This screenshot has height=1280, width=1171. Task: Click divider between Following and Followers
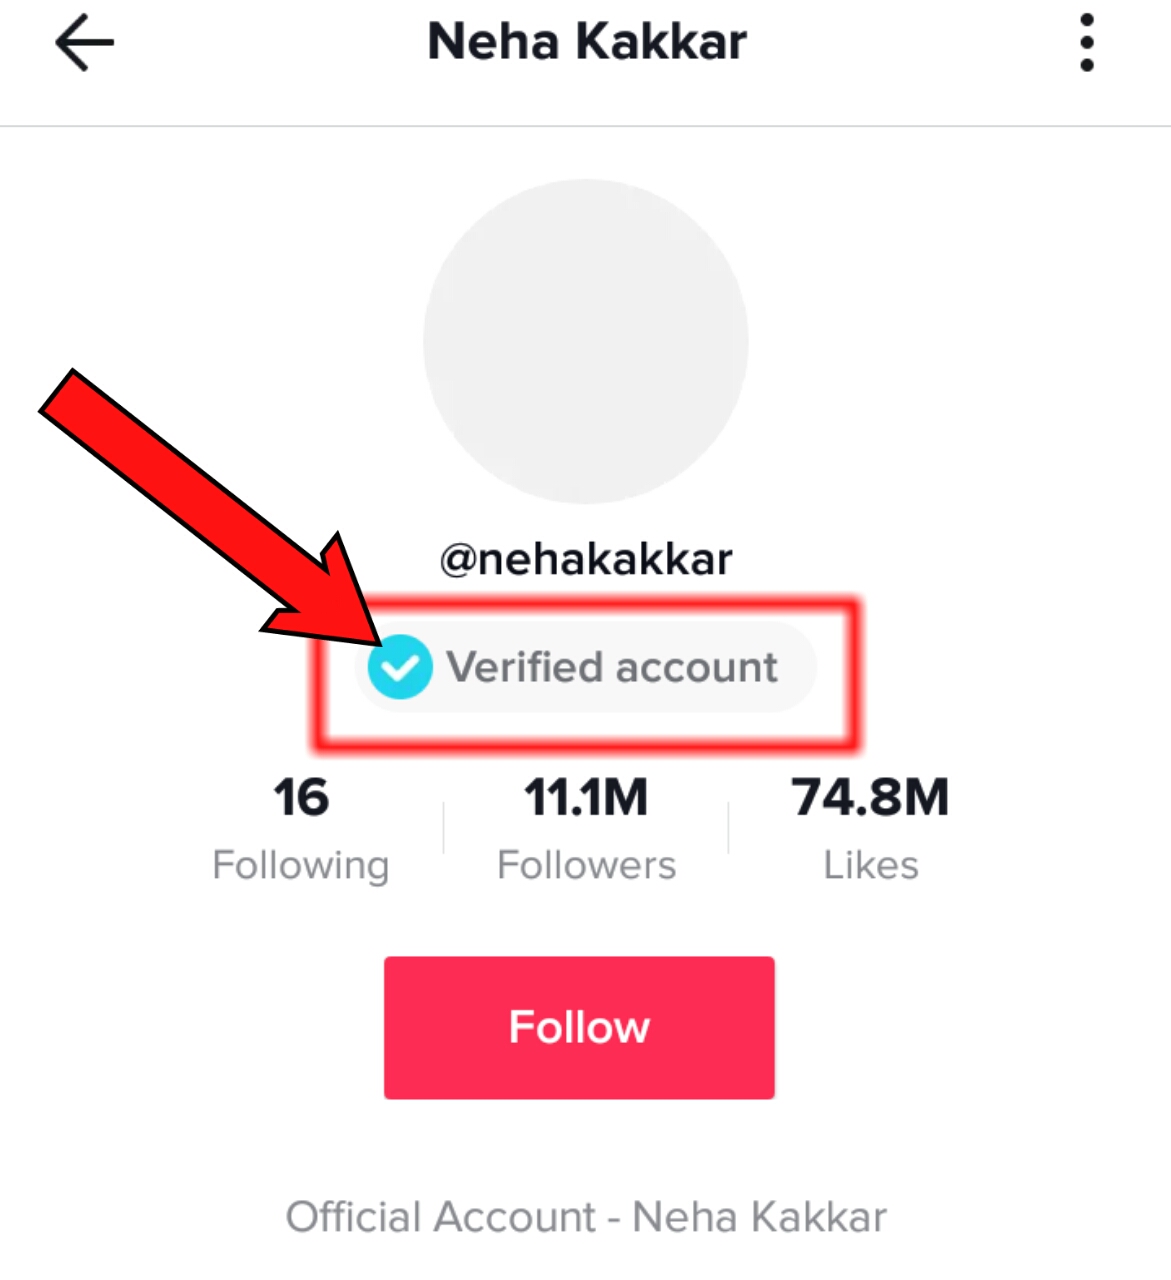[x=443, y=827]
